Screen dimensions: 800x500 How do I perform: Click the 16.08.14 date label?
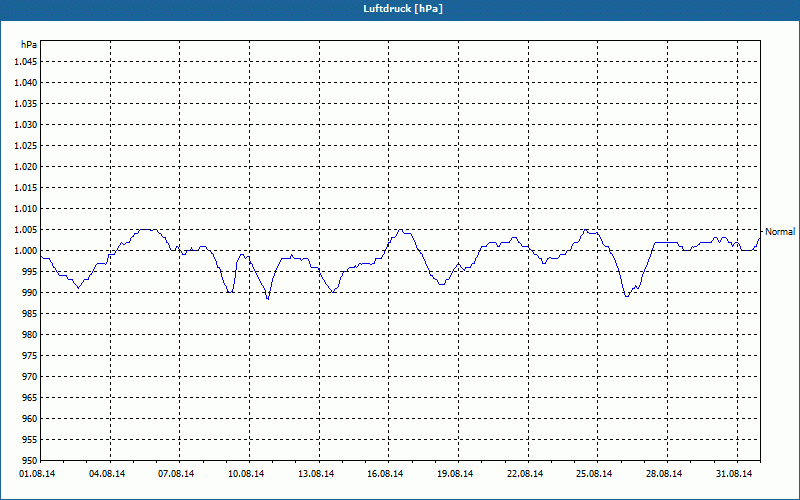[x=385, y=474]
